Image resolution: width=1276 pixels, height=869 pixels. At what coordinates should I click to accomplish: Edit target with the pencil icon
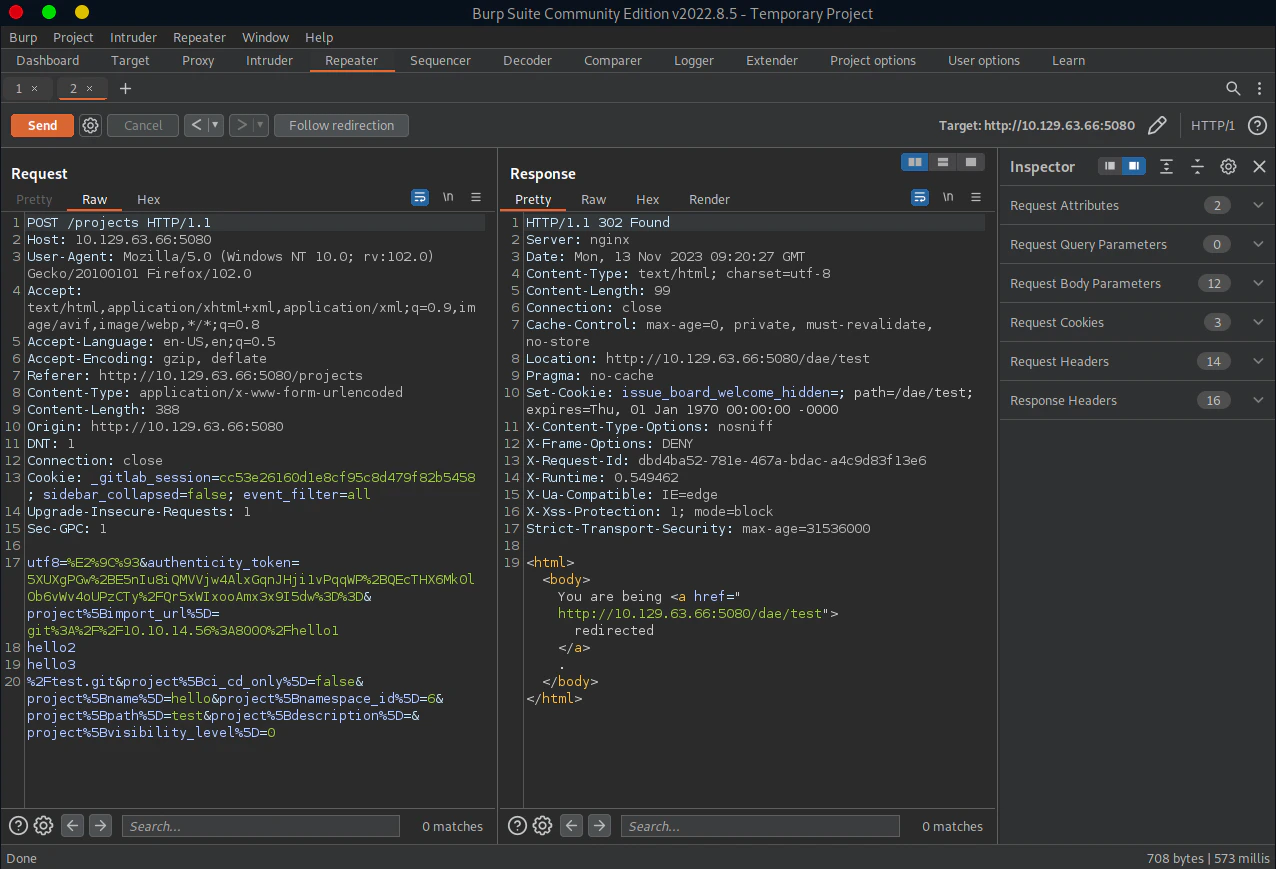pos(1157,125)
